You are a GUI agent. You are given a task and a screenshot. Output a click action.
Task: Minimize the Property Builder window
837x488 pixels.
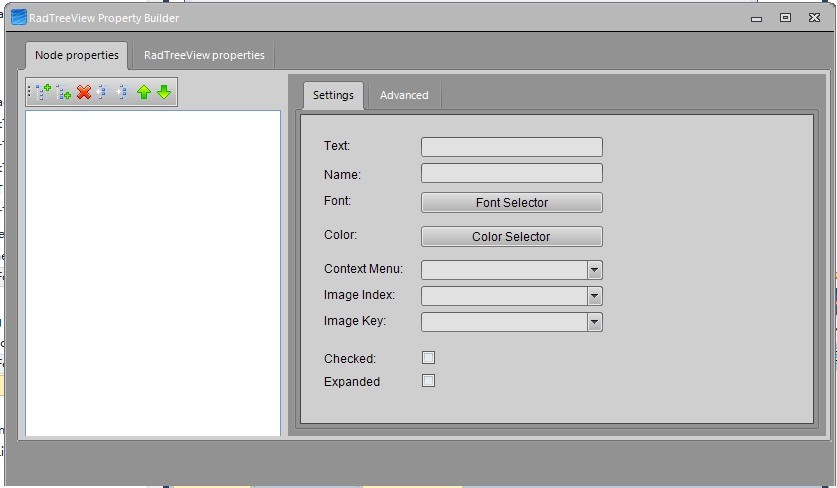click(x=756, y=18)
